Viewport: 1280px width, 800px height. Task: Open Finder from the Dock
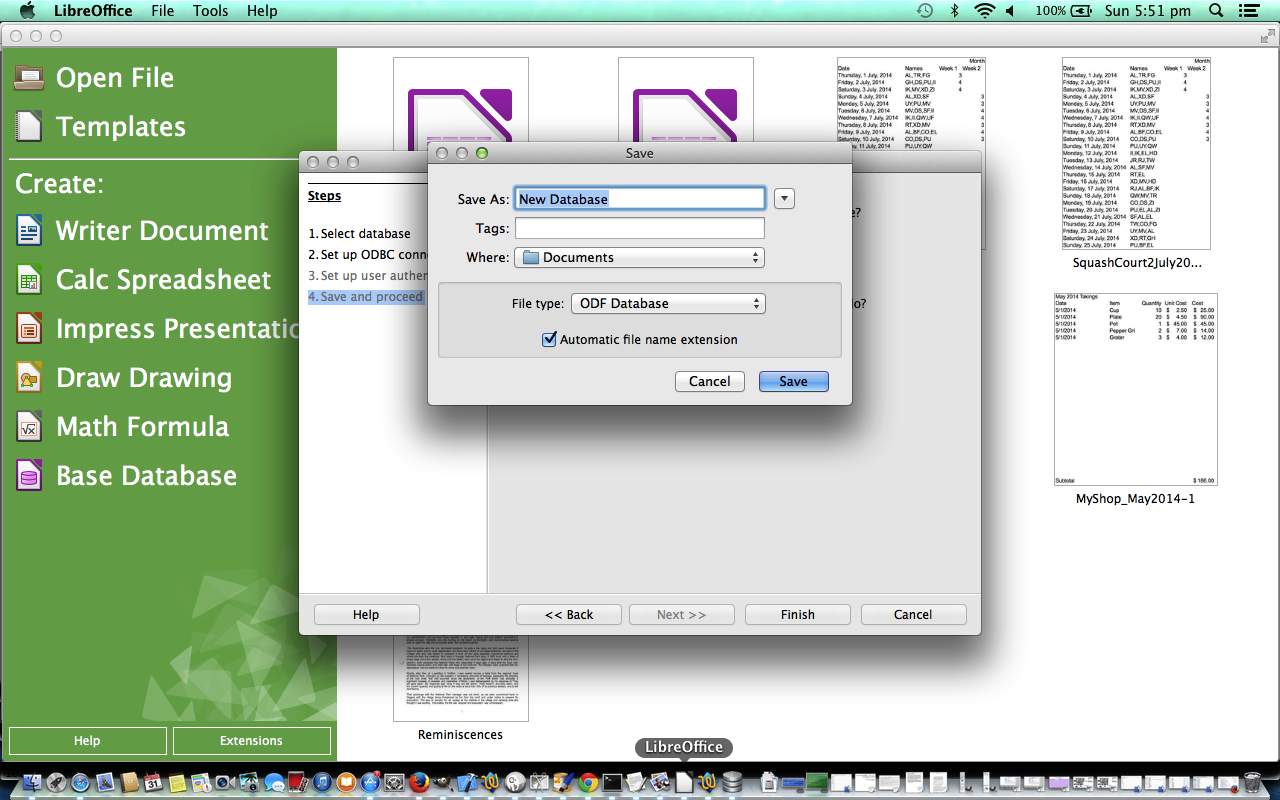[32, 782]
